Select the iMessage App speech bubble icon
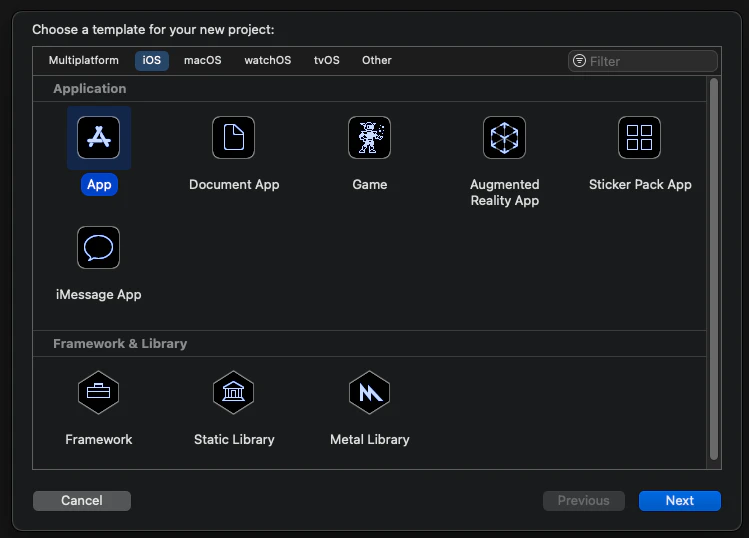The height and width of the screenshot is (538, 749). (98, 247)
